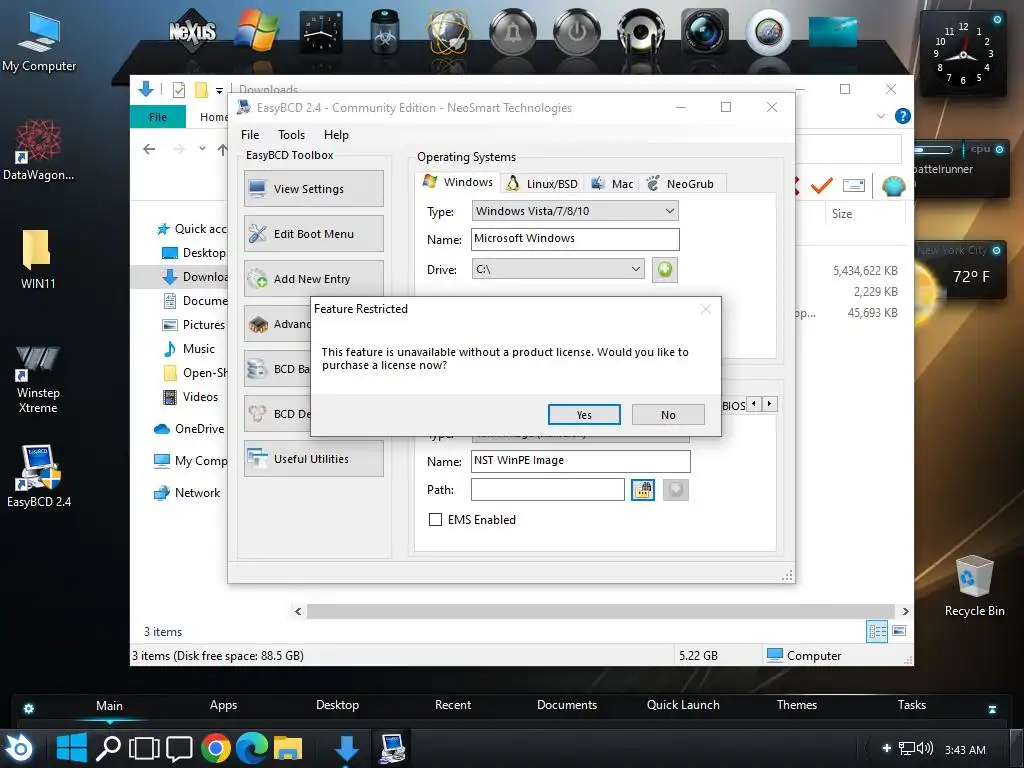The width and height of the screenshot is (1024, 768).
Task: Open Edge from taskbar
Action: (251, 748)
